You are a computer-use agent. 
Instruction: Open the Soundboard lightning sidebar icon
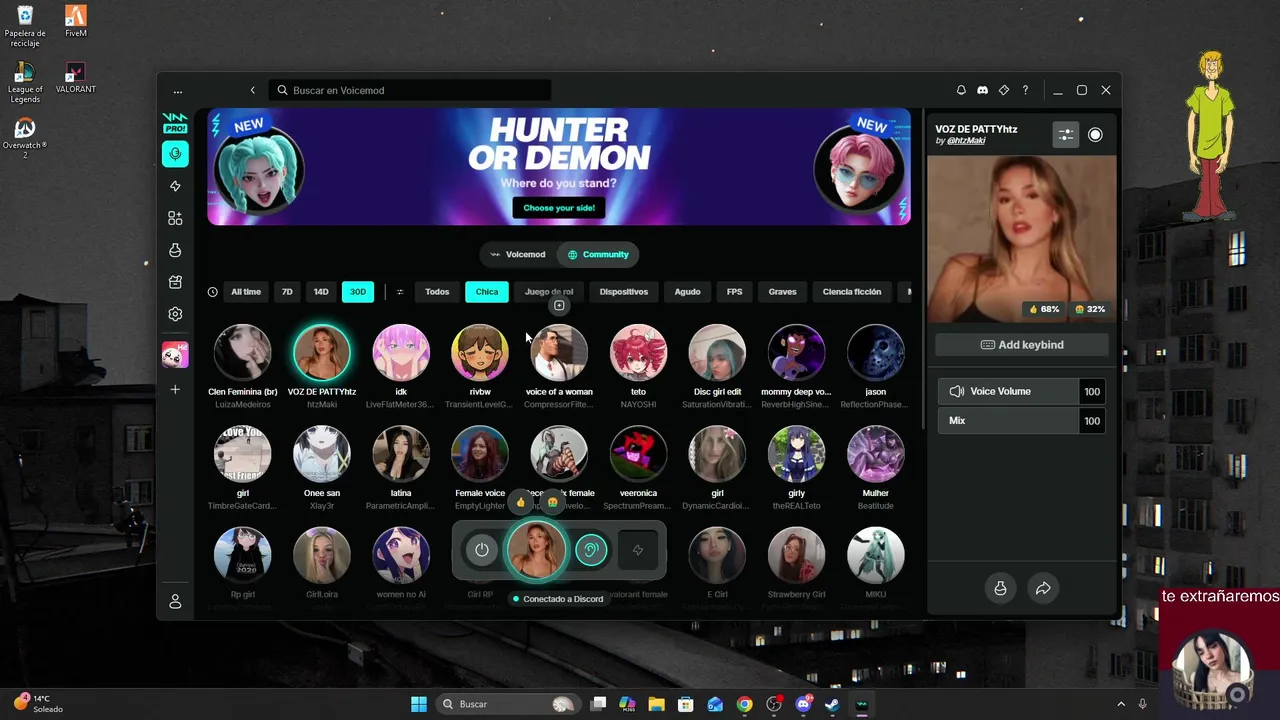pos(175,186)
